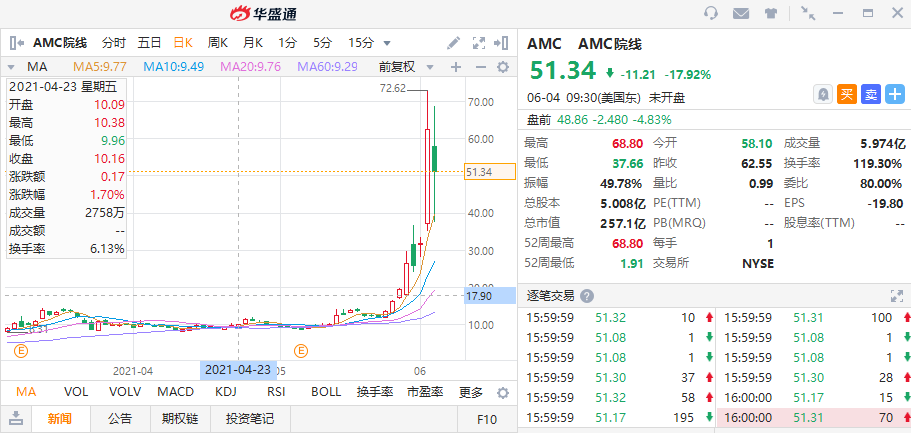Click the MA10:9.49 legend label
This screenshot has height=433, width=911.
(174, 67)
